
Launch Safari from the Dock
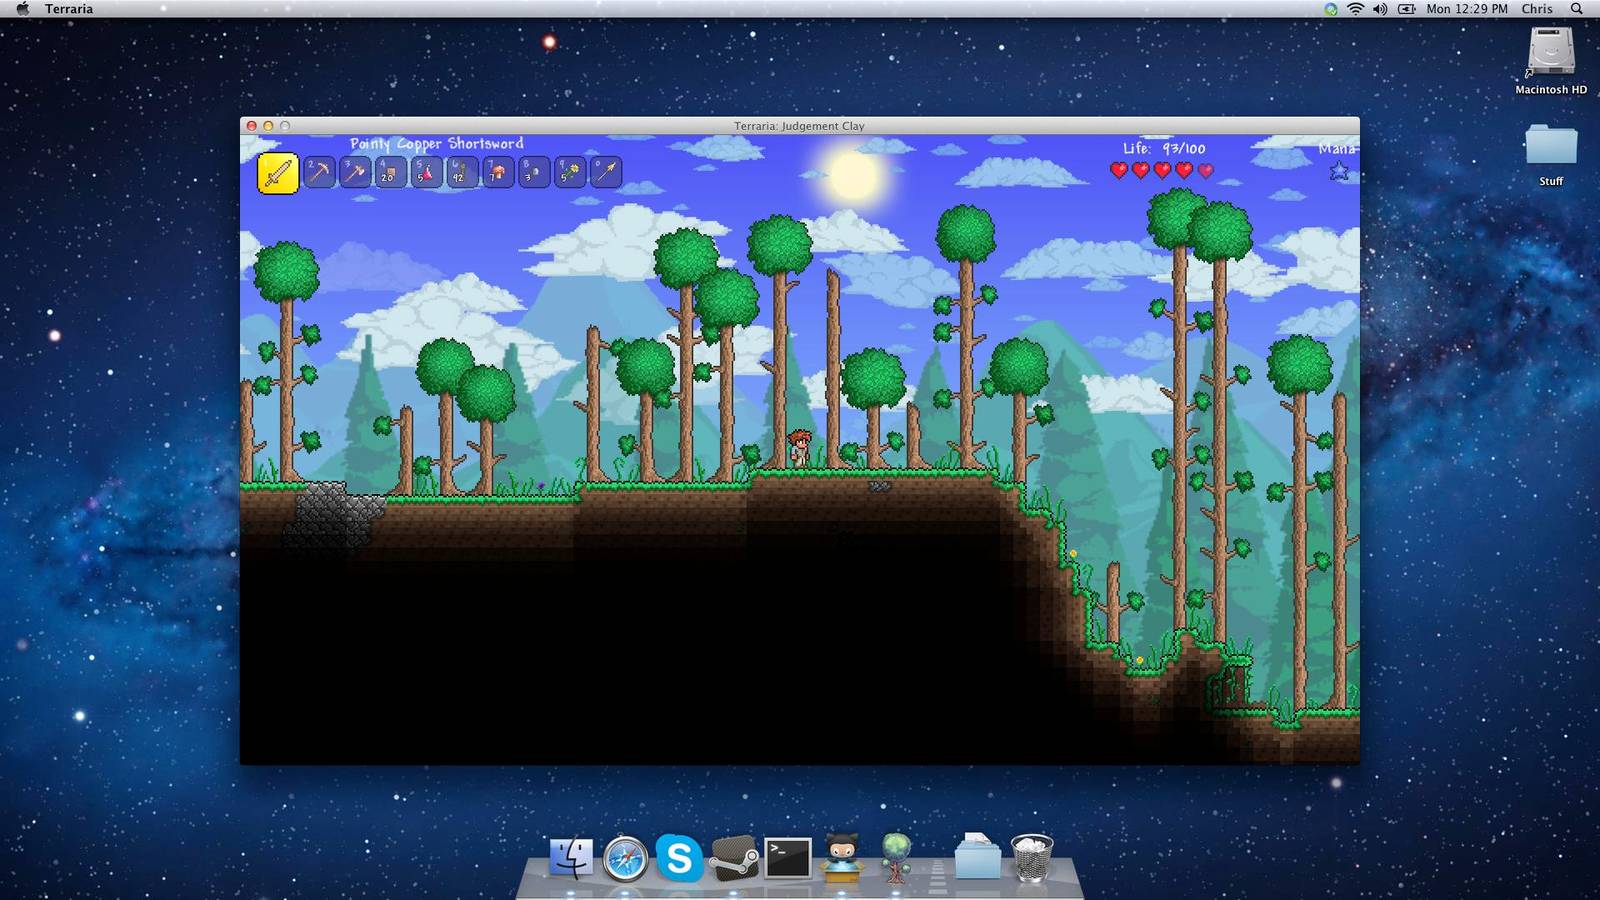[x=625, y=858]
